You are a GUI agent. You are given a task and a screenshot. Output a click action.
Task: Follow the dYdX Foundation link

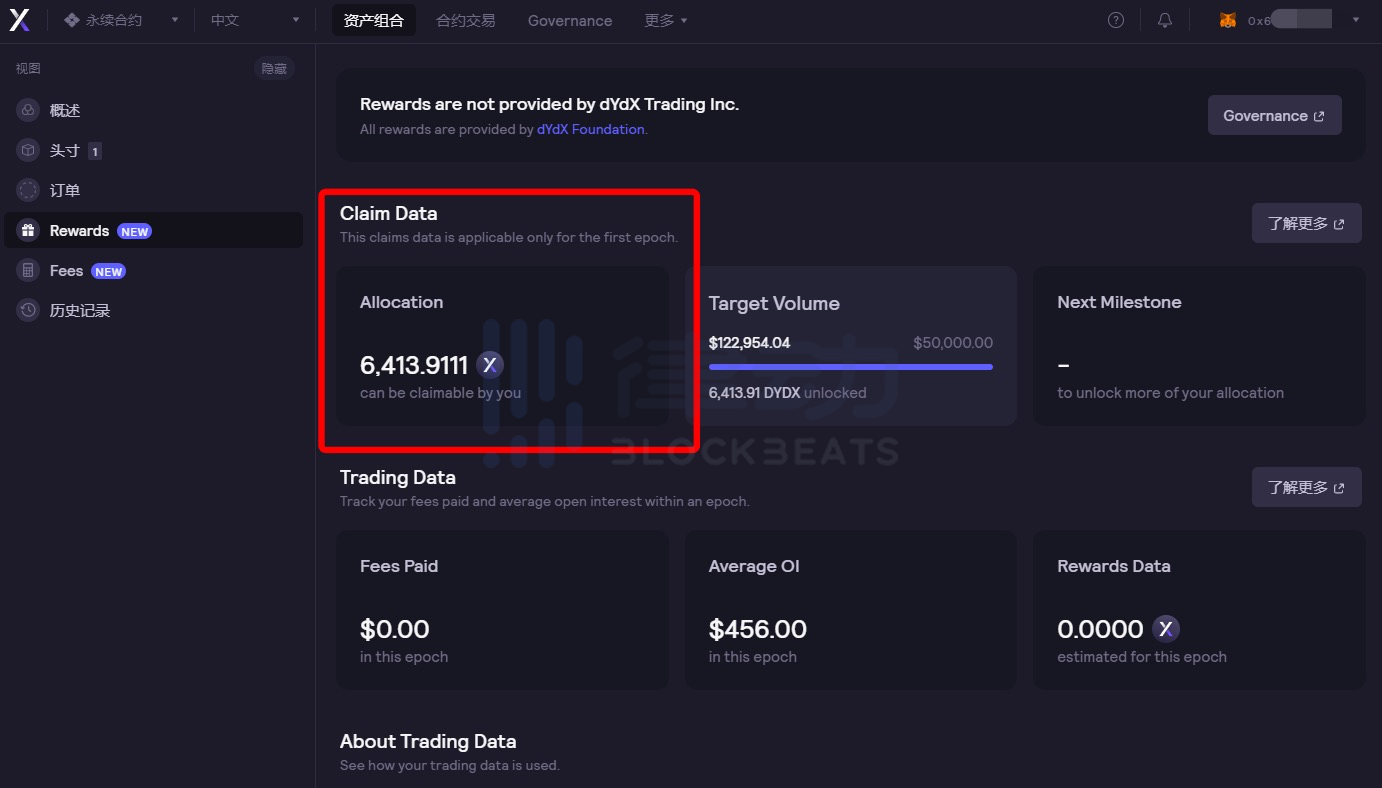[x=590, y=129]
